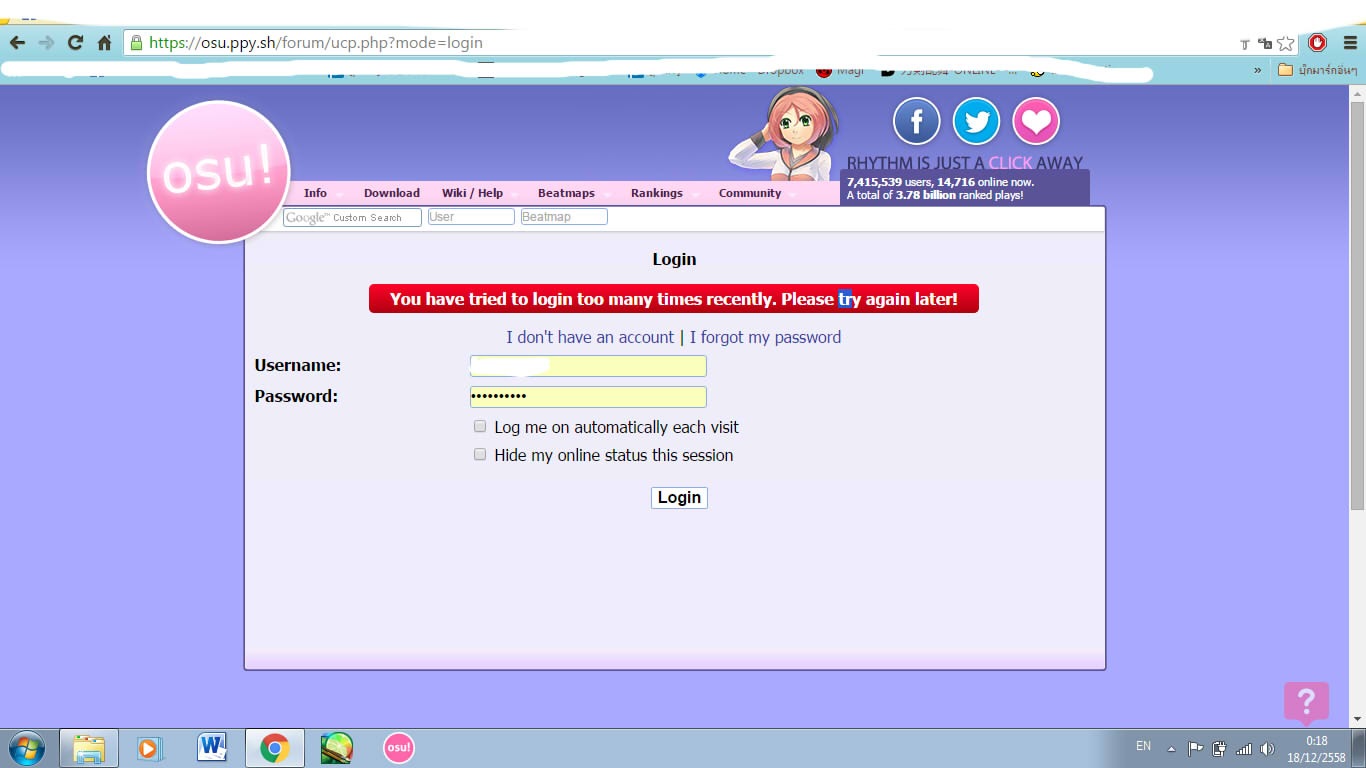Click the Username input field

(588, 366)
